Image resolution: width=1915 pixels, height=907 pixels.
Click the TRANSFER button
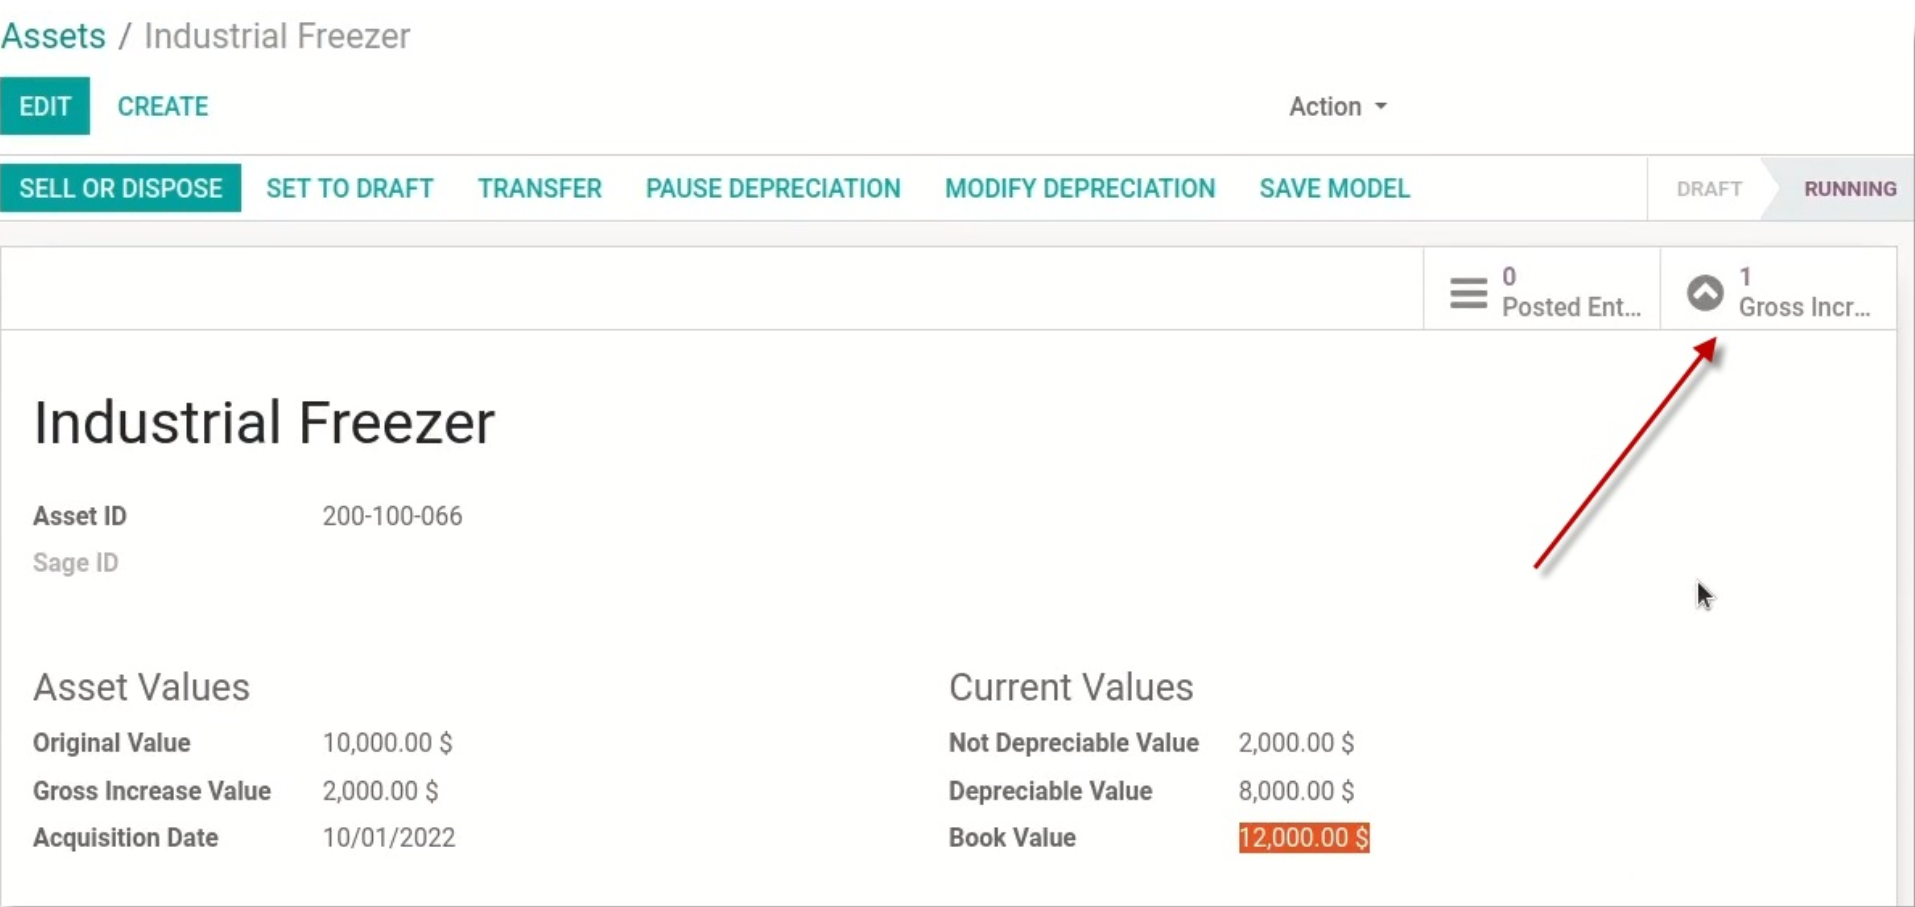[x=540, y=188]
